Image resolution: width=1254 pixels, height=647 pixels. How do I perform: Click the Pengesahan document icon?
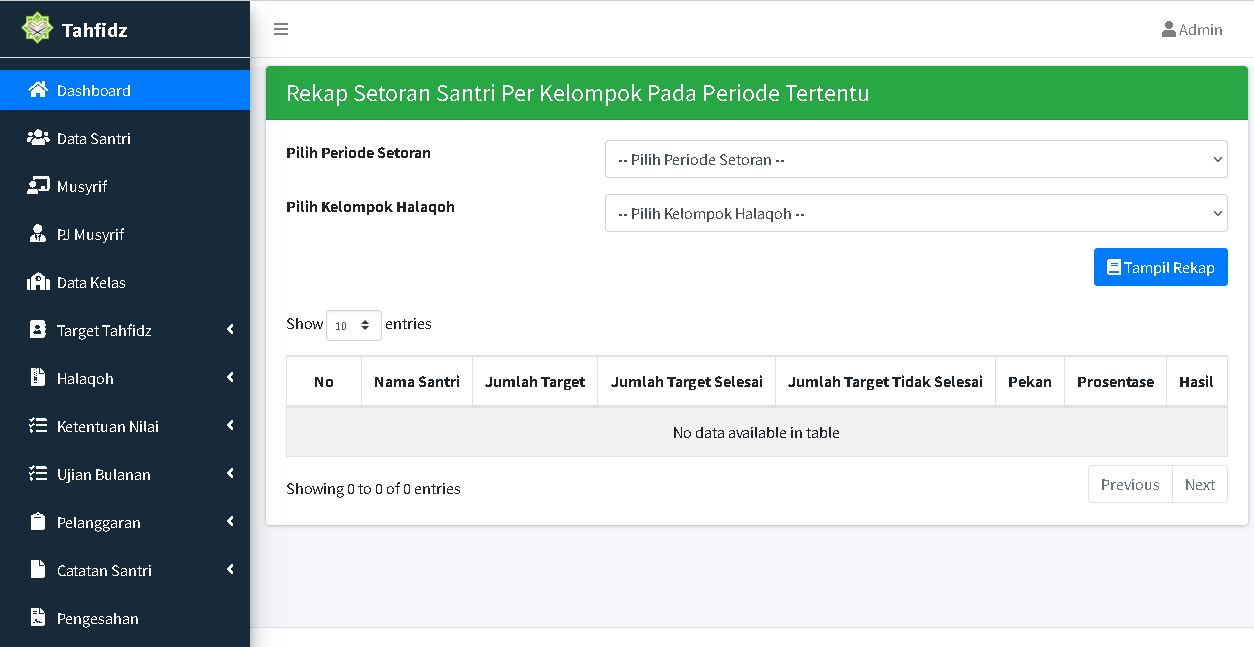(x=38, y=618)
